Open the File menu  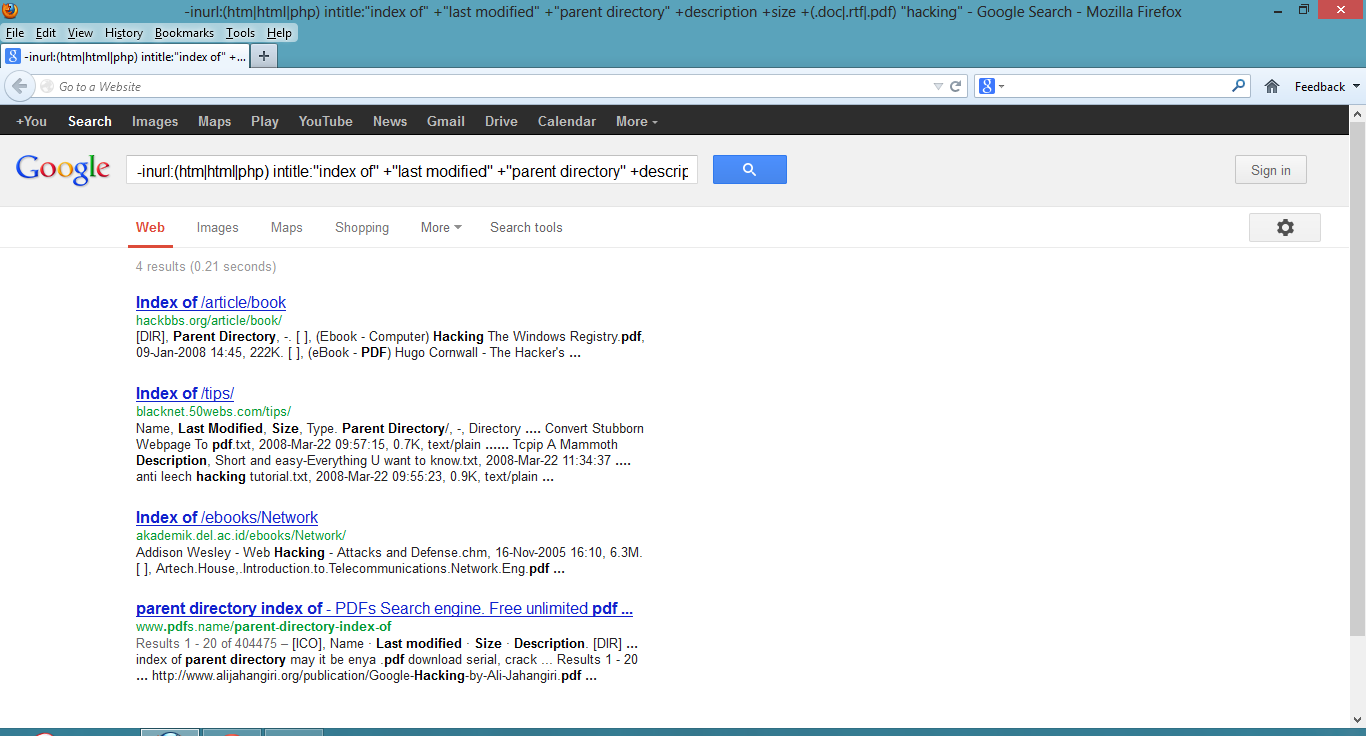pos(14,33)
